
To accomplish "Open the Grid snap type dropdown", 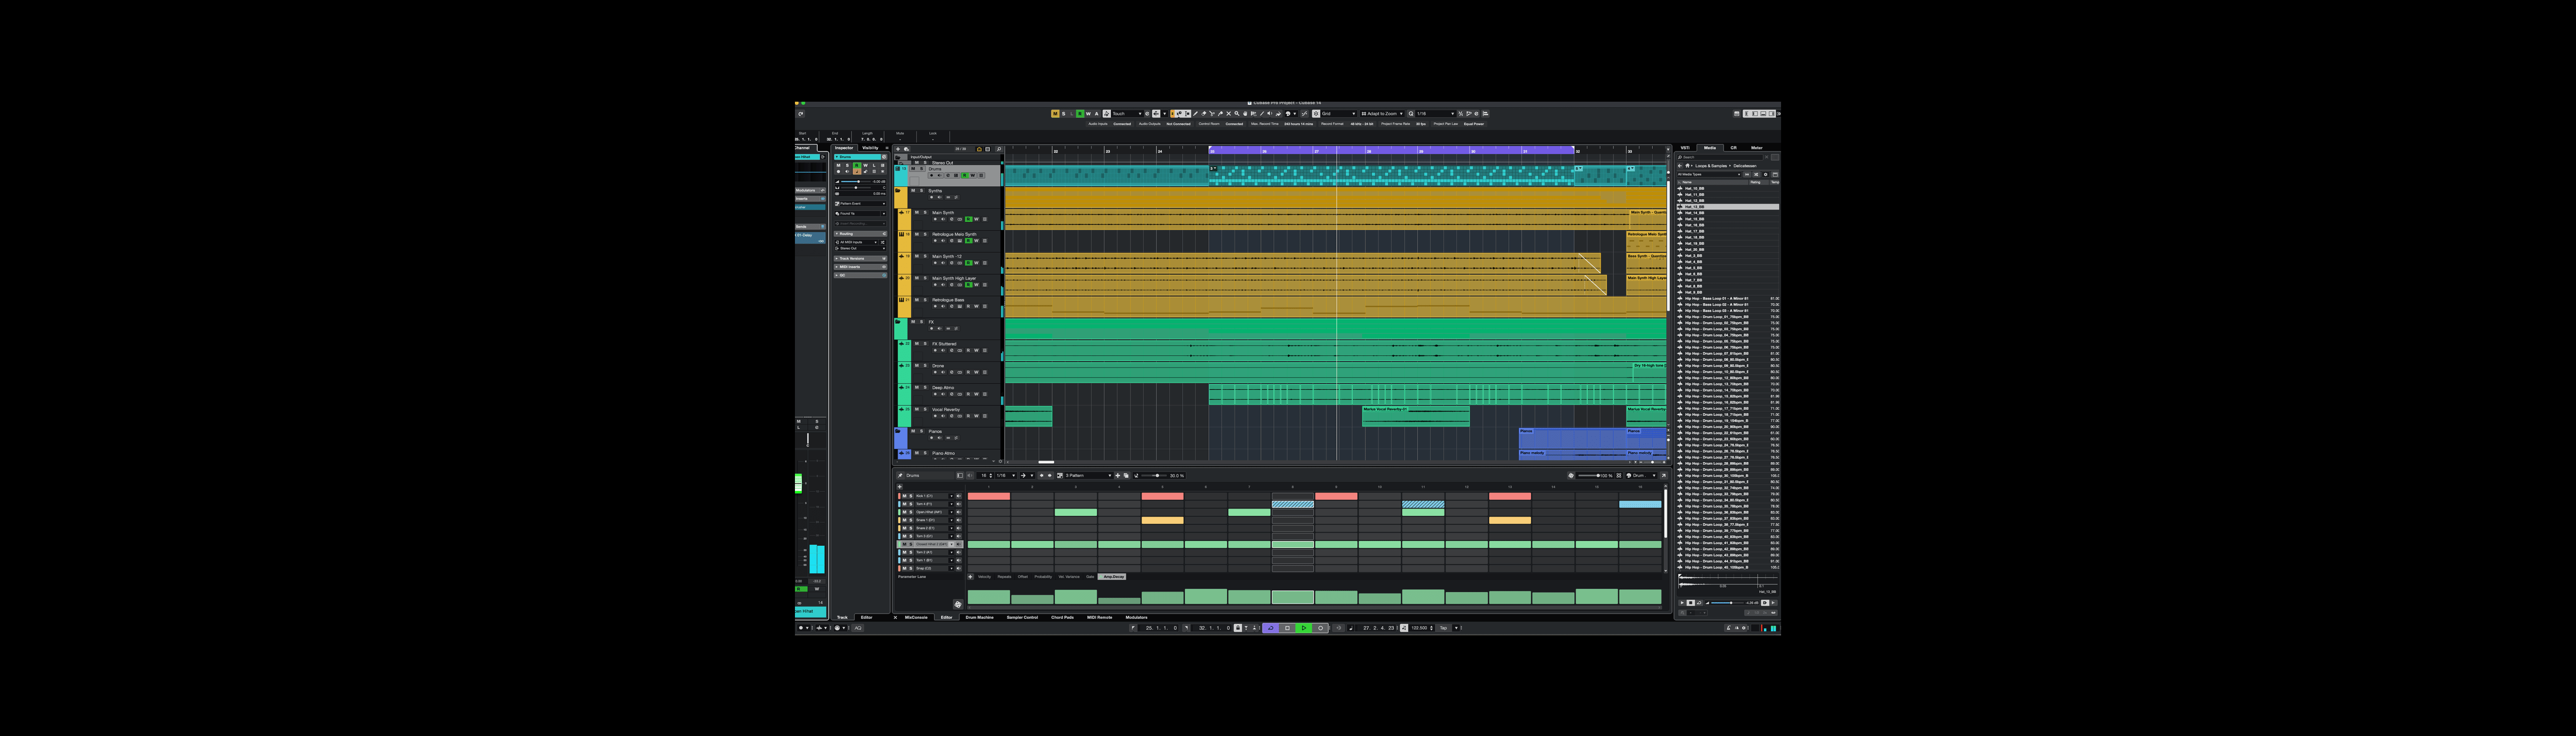I will (x=1338, y=114).
